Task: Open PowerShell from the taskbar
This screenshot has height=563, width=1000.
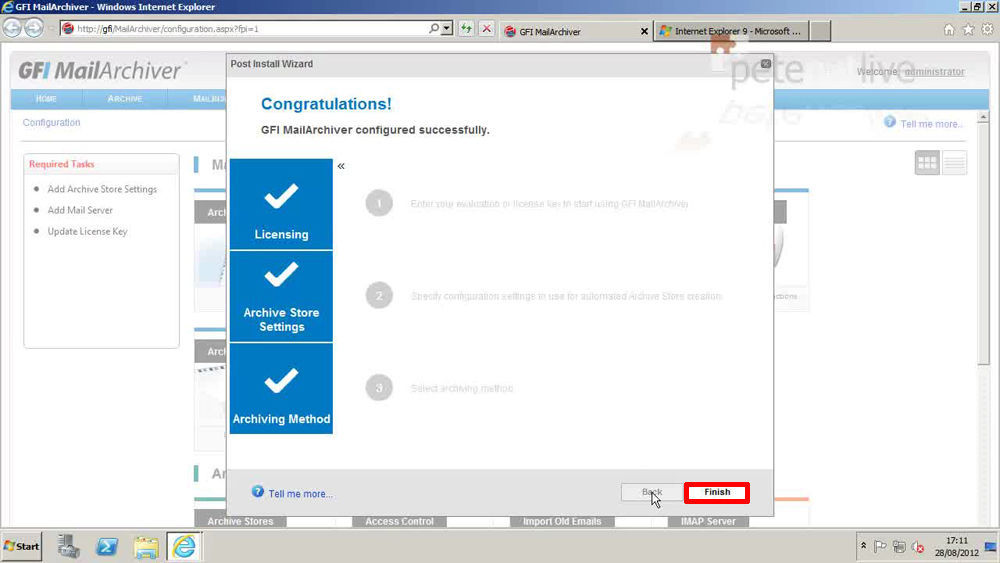Action: coord(107,546)
